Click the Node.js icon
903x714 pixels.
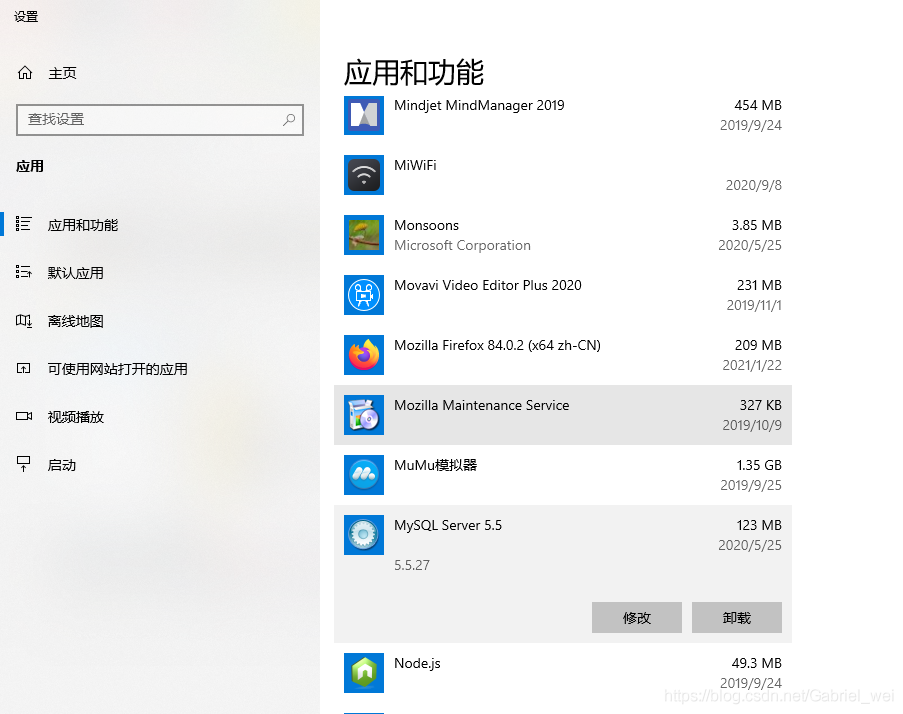pyautogui.click(x=363, y=673)
